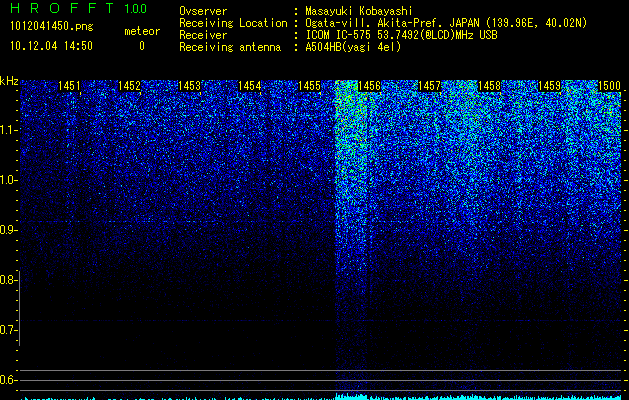Viewport: 629px width, 400px height.
Task: Click the meteor count value 0
Action: (142, 46)
